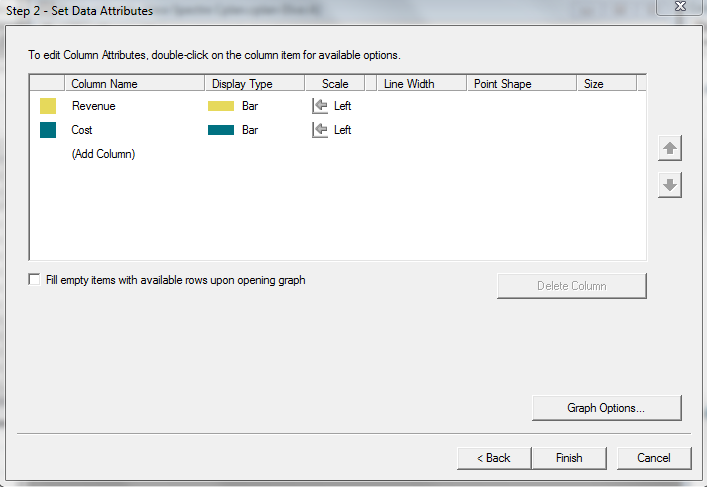Click the (Add Column) entry

tap(103, 154)
